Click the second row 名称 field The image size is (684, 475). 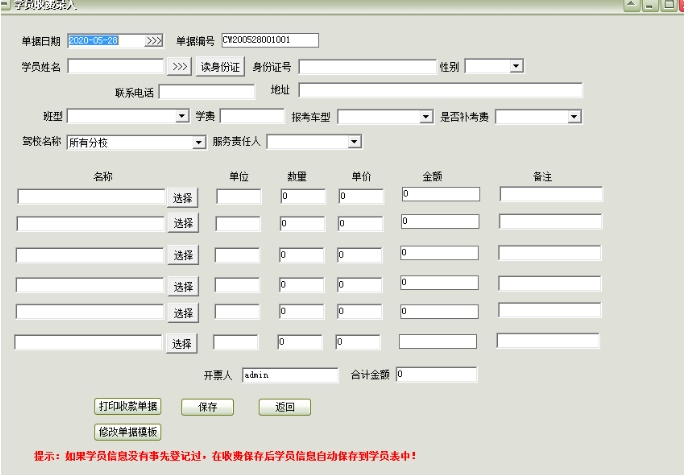(91, 224)
